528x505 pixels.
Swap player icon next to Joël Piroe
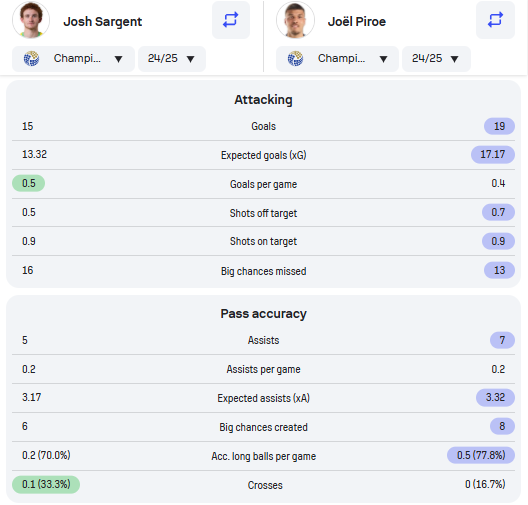(495, 20)
